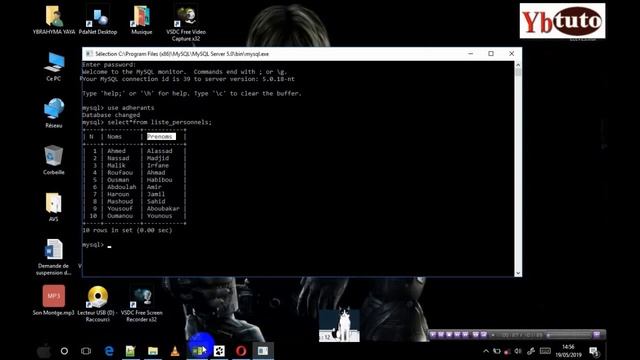Click the console scrollbar up arrow

pos(518,65)
